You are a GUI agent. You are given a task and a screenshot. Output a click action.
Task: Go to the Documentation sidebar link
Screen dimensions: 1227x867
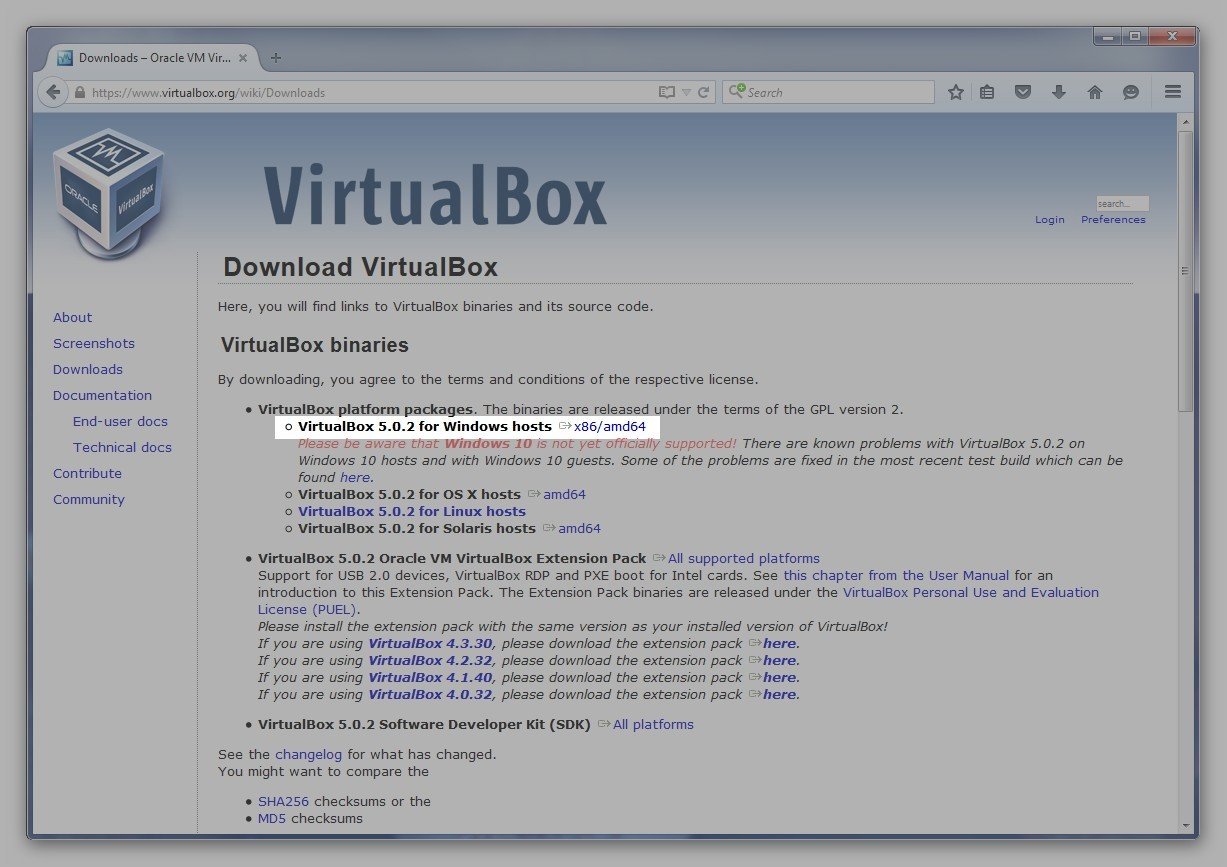click(x=102, y=395)
